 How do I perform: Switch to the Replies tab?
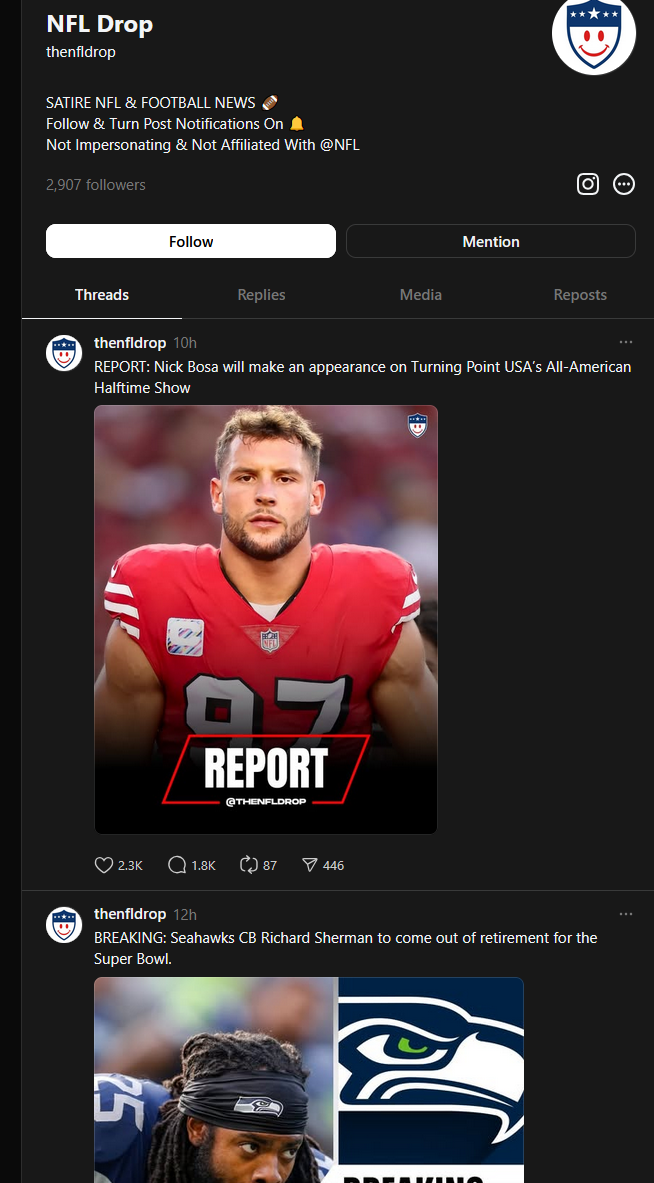coord(261,295)
